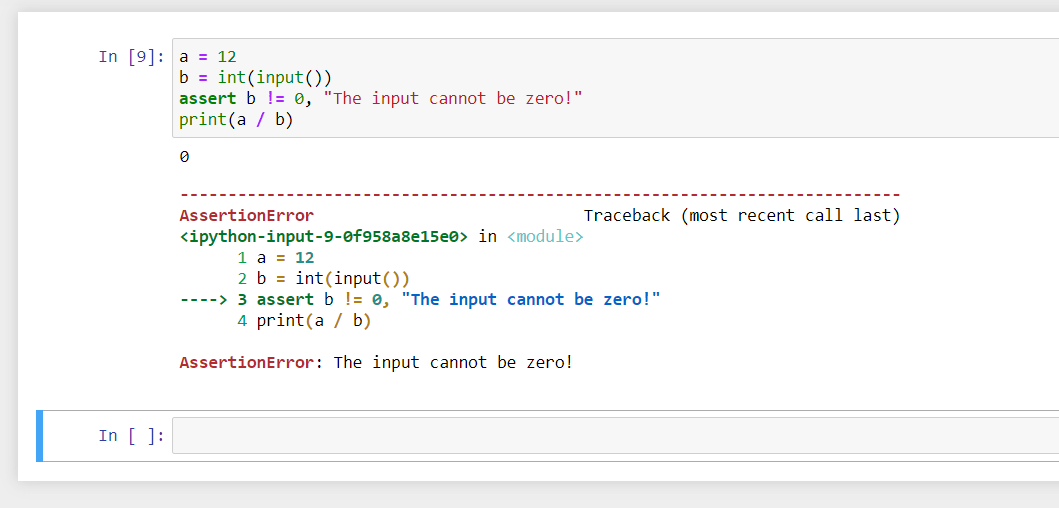Click traceback line 1 'a = 12'
This screenshot has width=1059, height=508.
coord(276,258)
